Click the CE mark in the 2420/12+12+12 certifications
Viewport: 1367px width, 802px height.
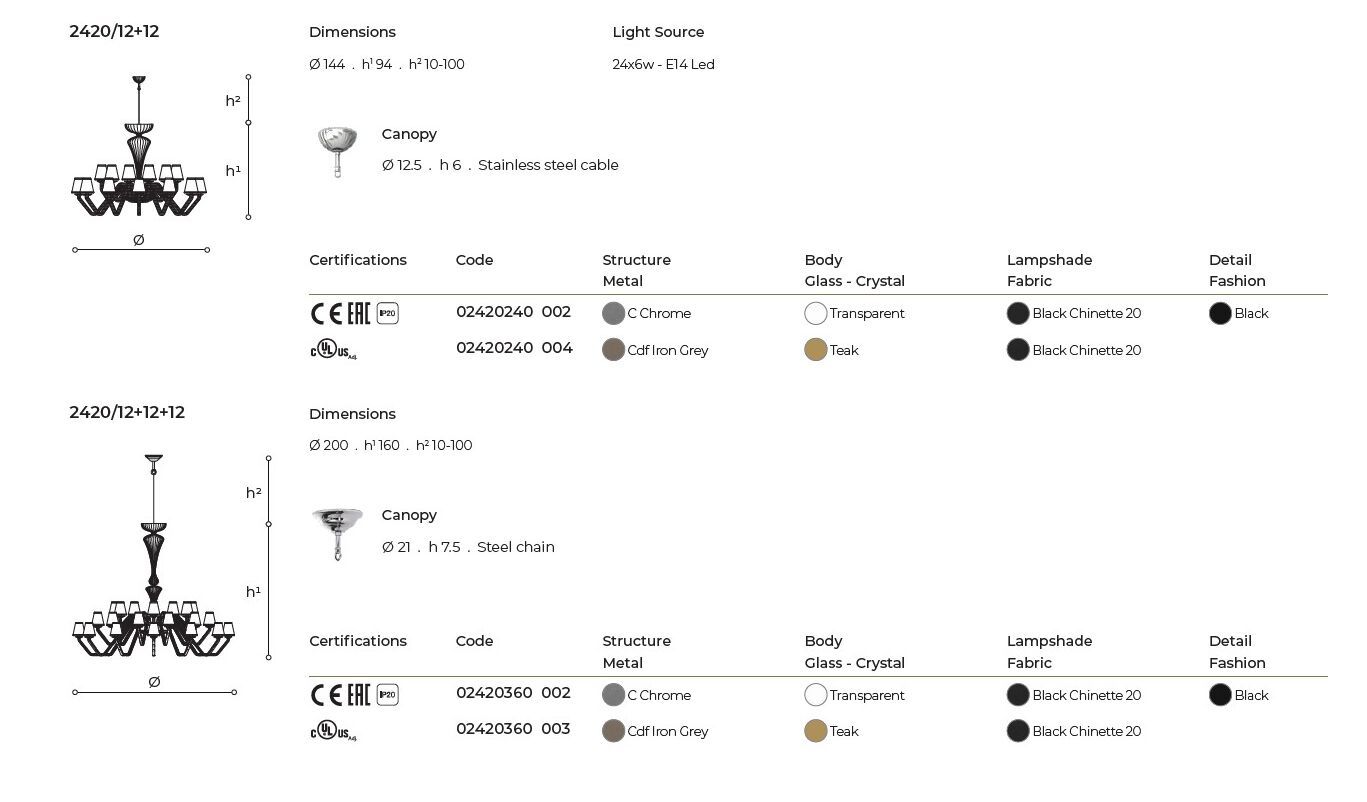point(326,695)
